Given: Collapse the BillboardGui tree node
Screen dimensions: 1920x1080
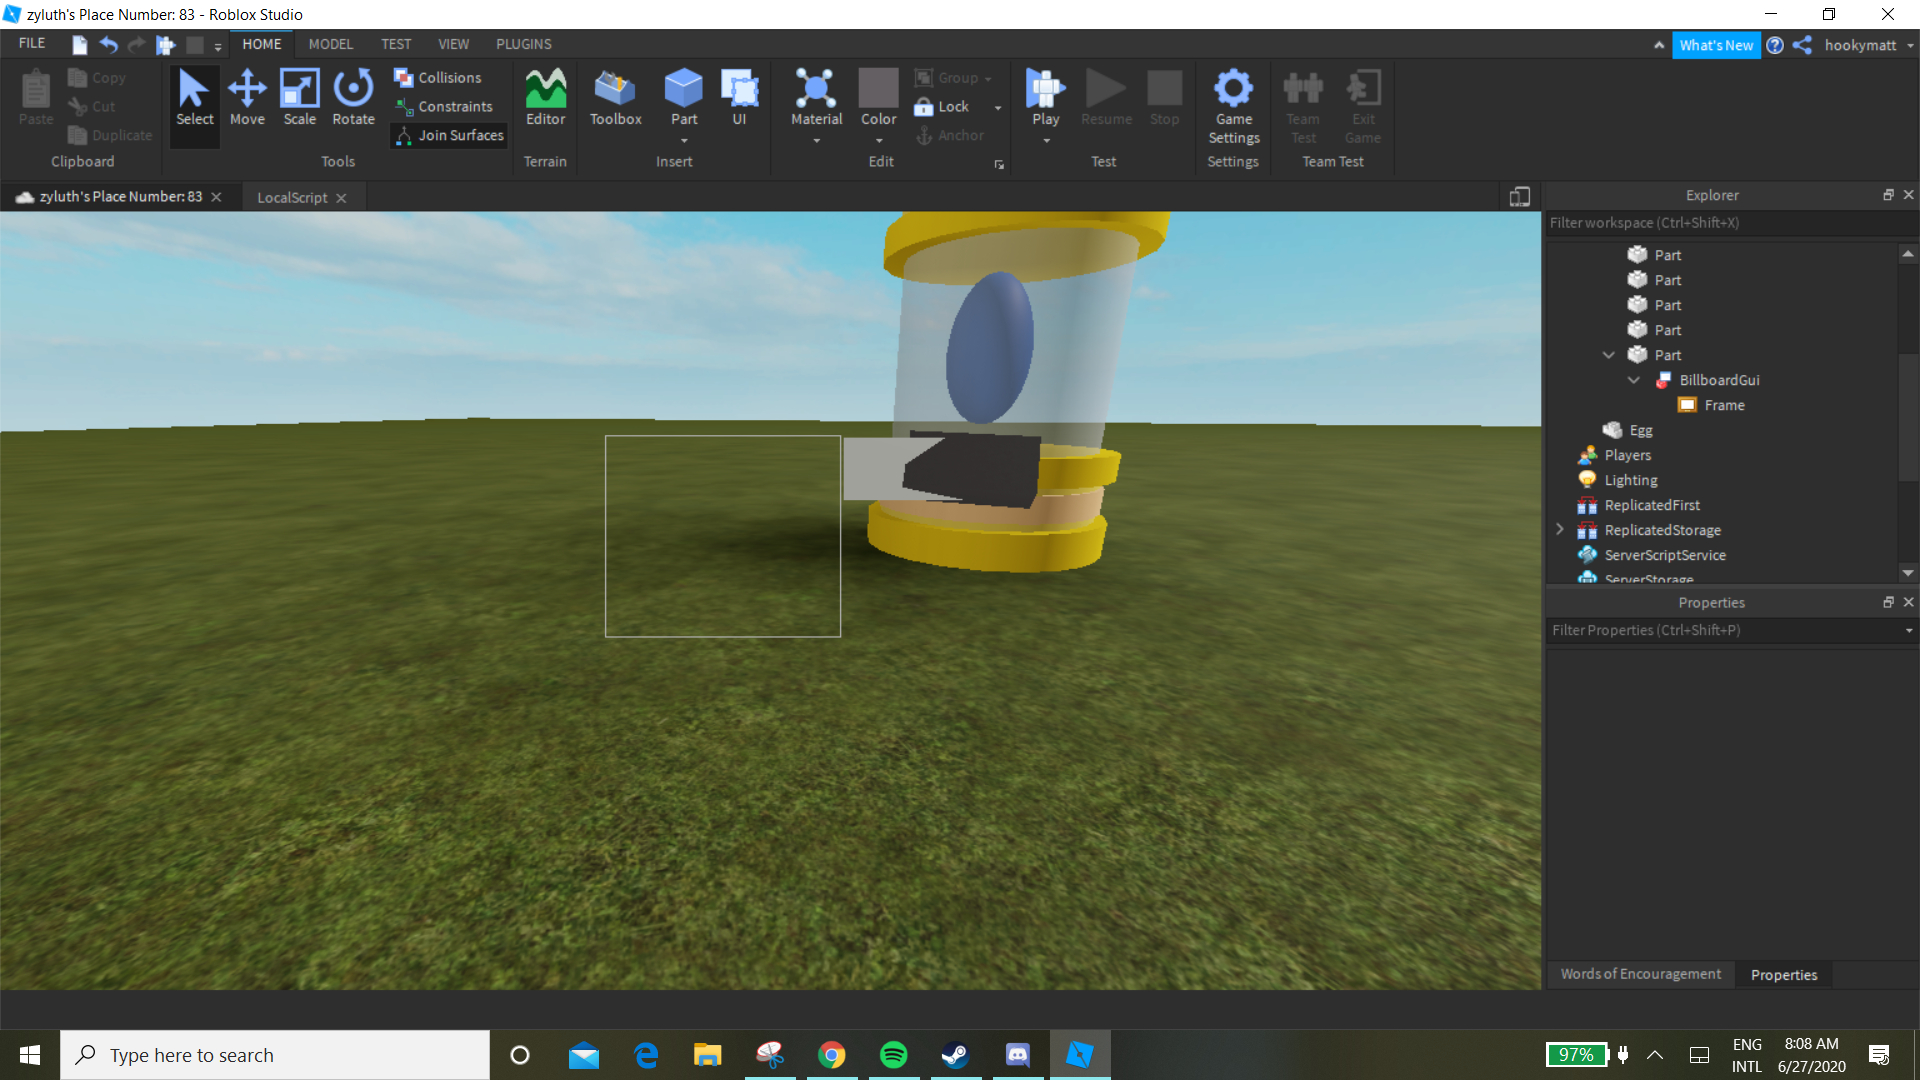Looking at the screenshot, I should click(1633, 380).
